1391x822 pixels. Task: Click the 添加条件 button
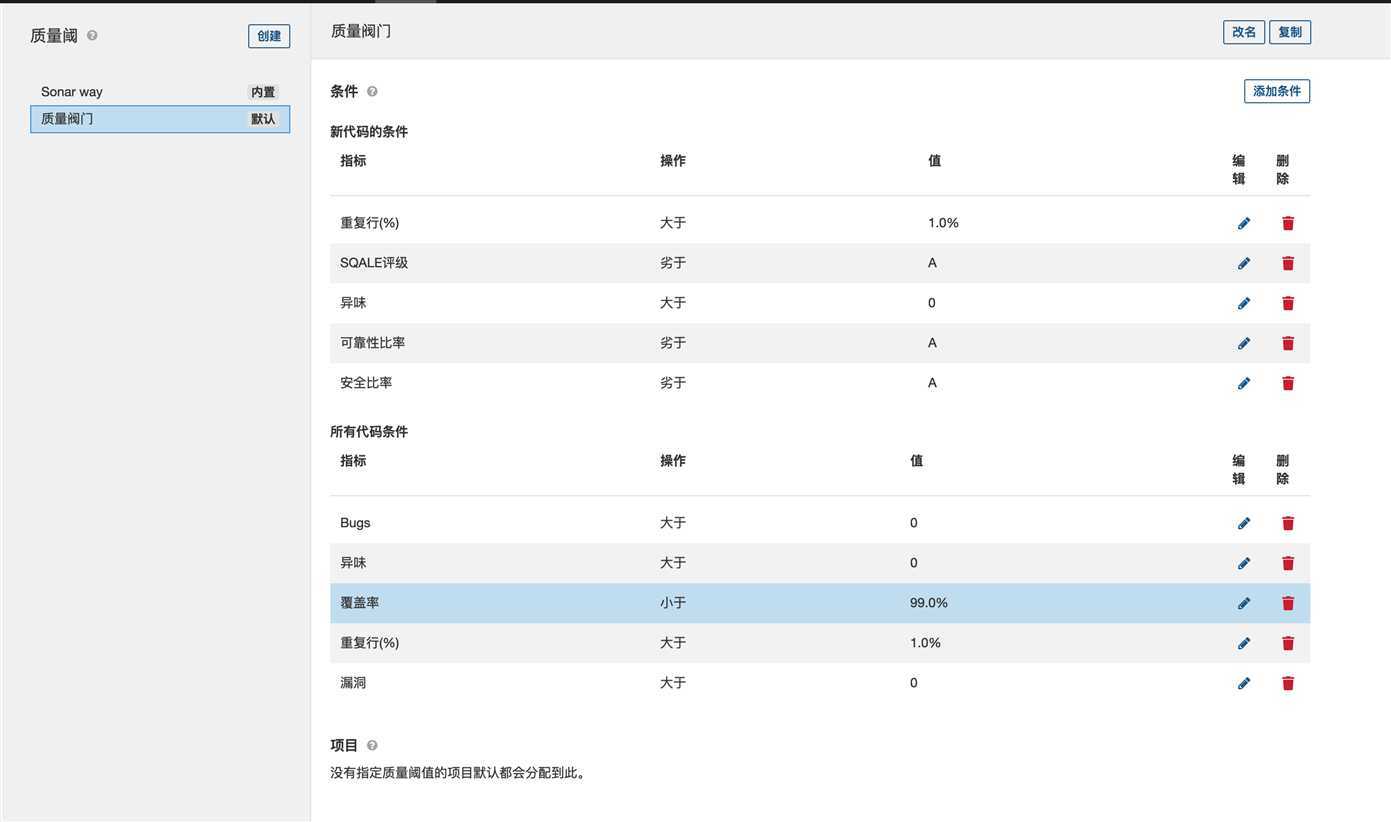point(1277,91)
